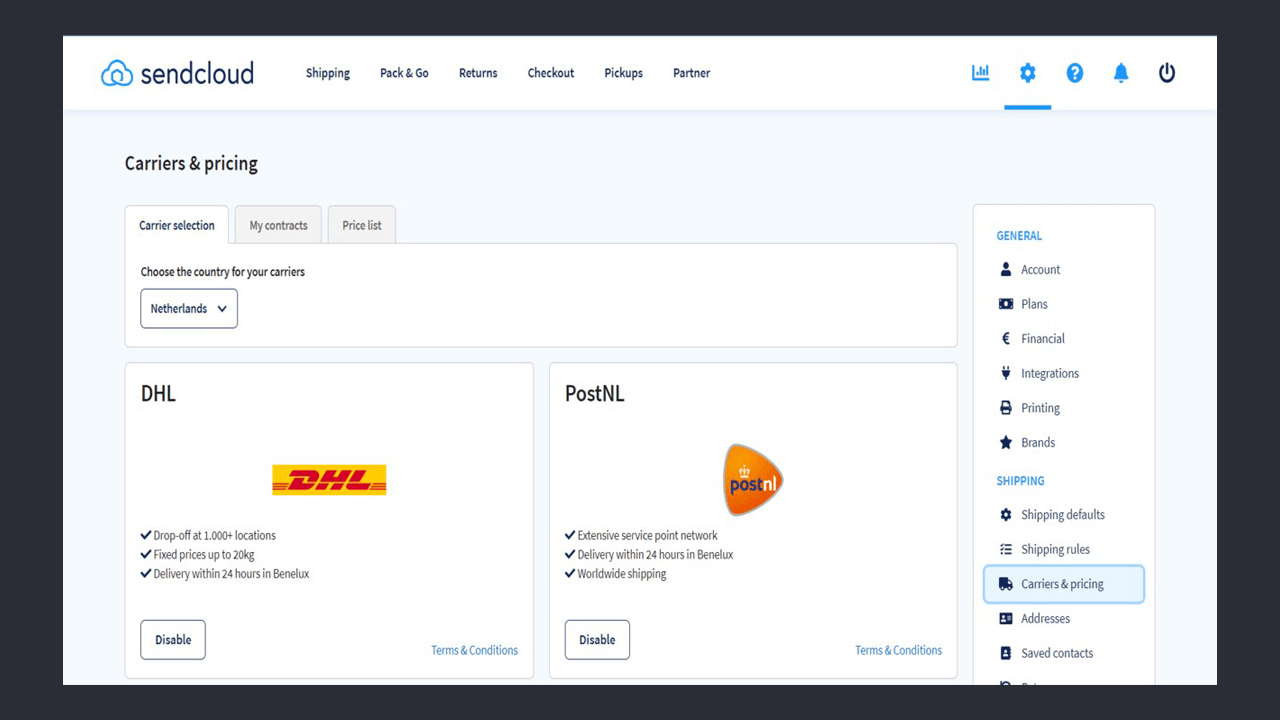Open DHL Terms & Conditions link
The height and width of the screenshot is (720, 1280).
click(x=475, y=650)
